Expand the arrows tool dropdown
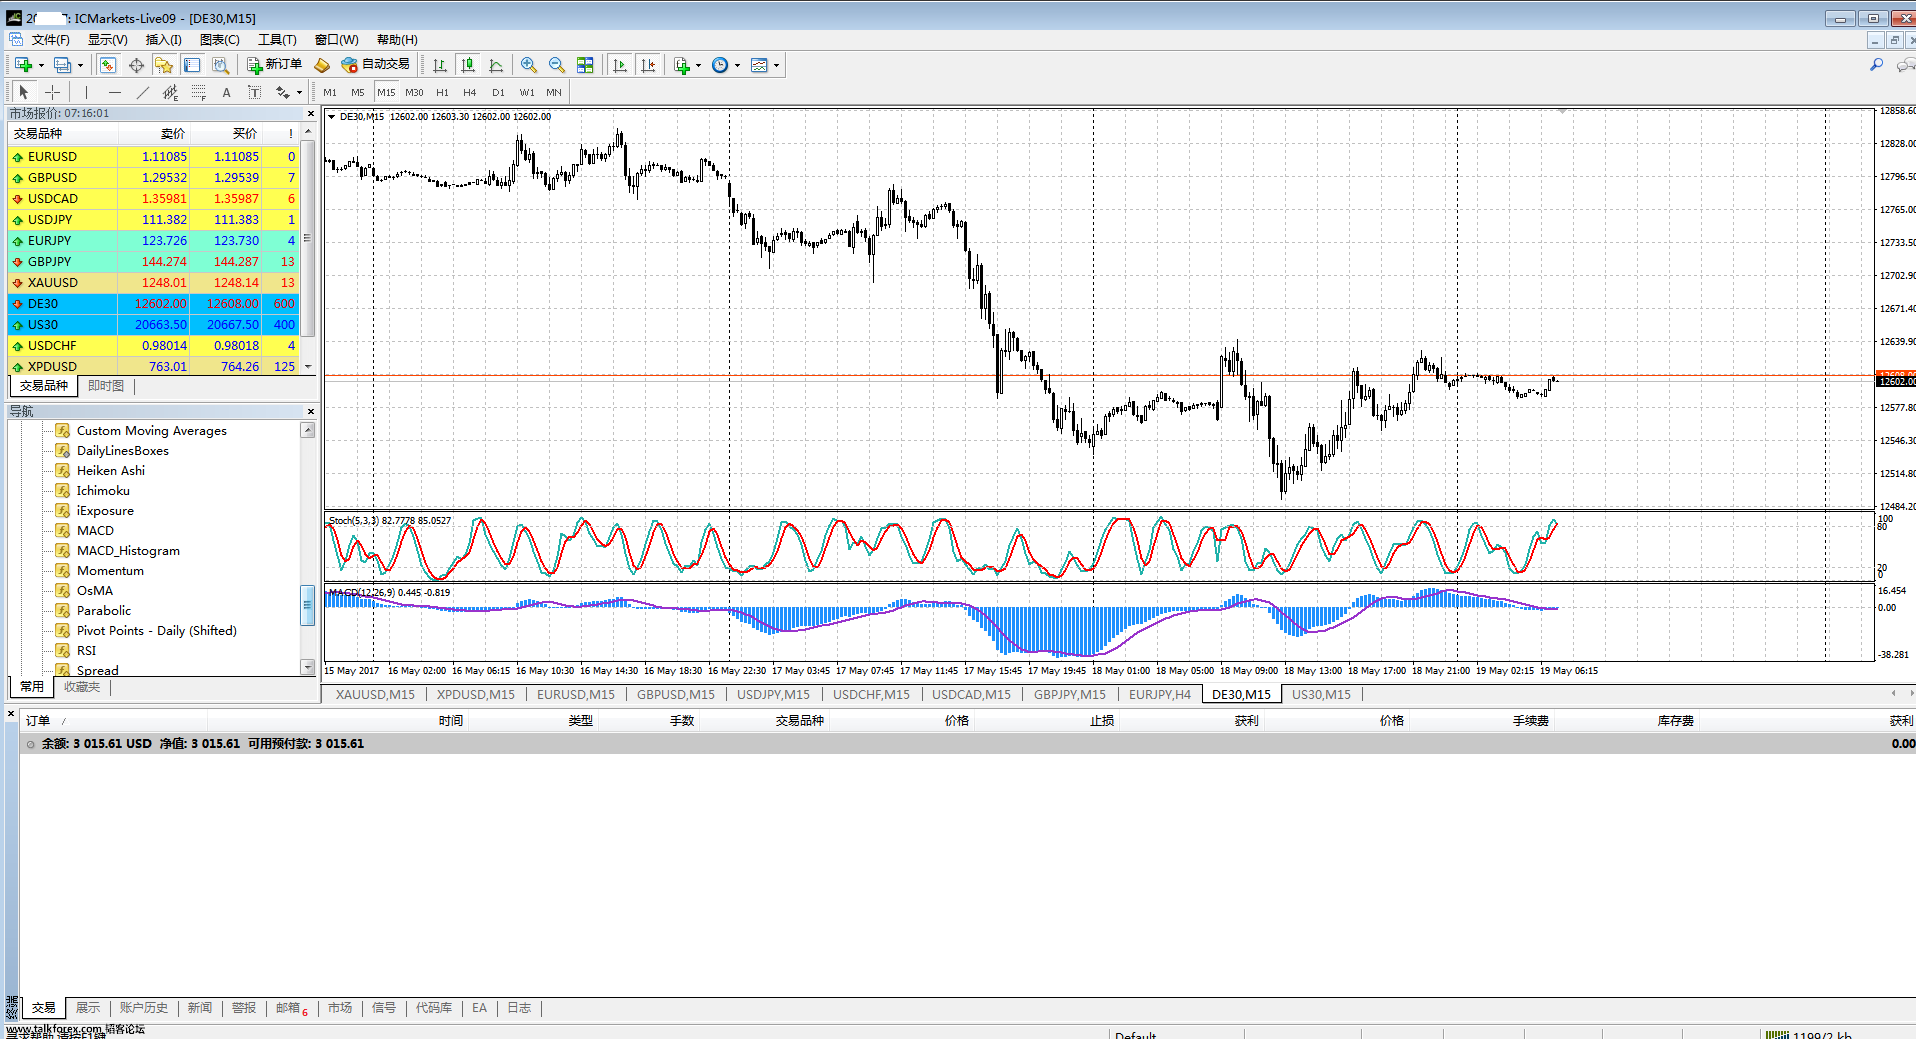The image size is (1916, 1039). 299,92
